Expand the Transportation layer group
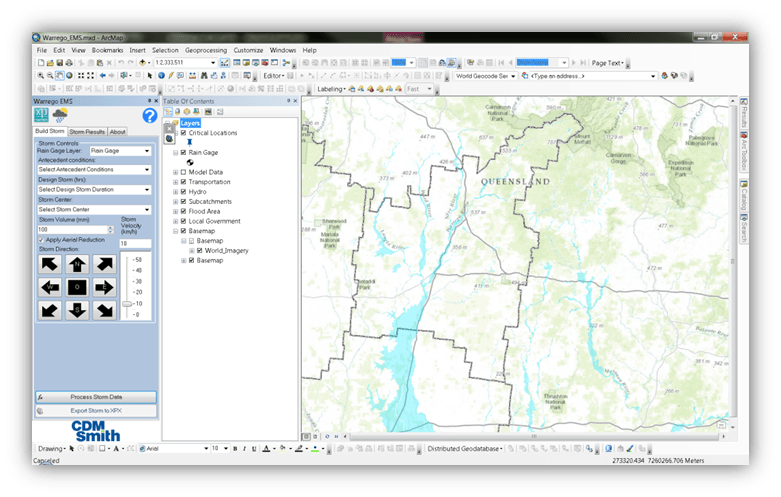Viewport: 781px width, 497px height. pyautogui.click(x=175, y=182)
